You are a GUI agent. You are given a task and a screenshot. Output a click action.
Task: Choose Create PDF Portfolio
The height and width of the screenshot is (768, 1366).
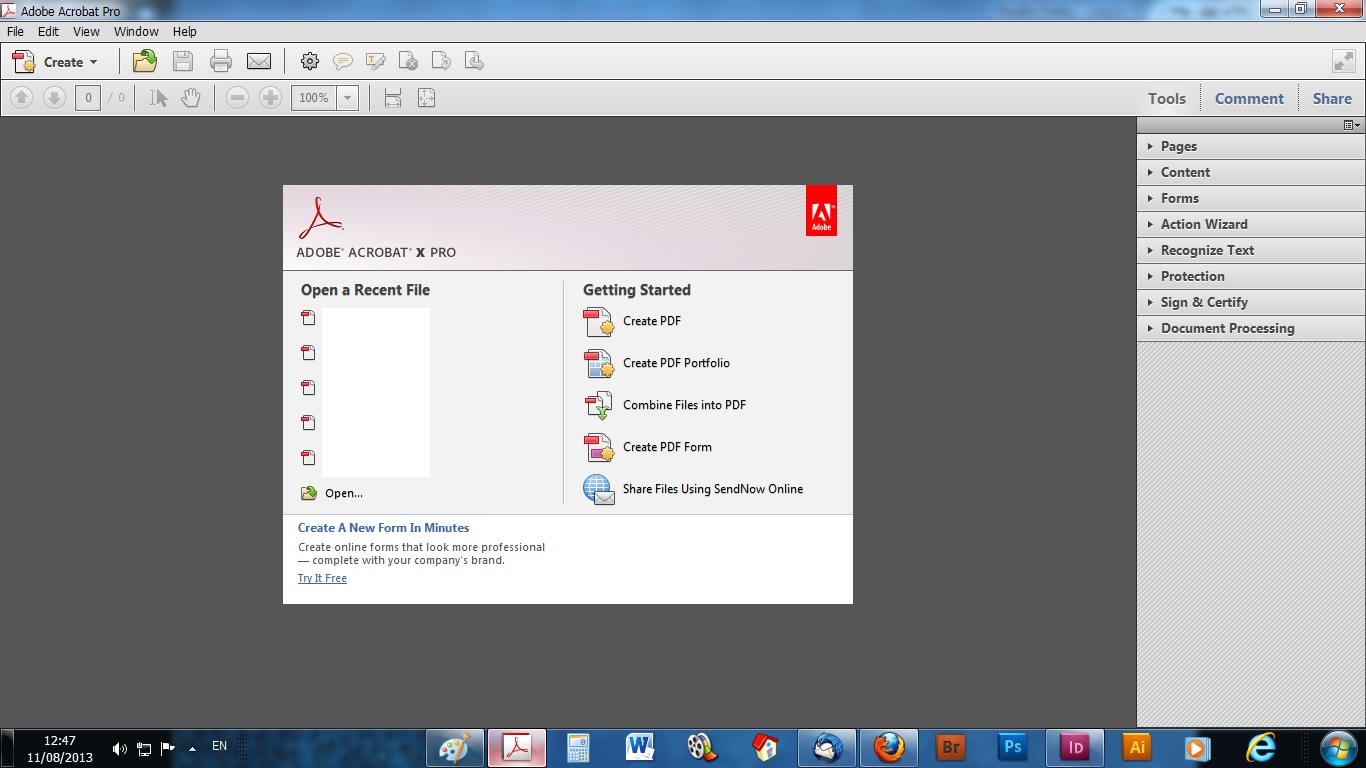656,363
